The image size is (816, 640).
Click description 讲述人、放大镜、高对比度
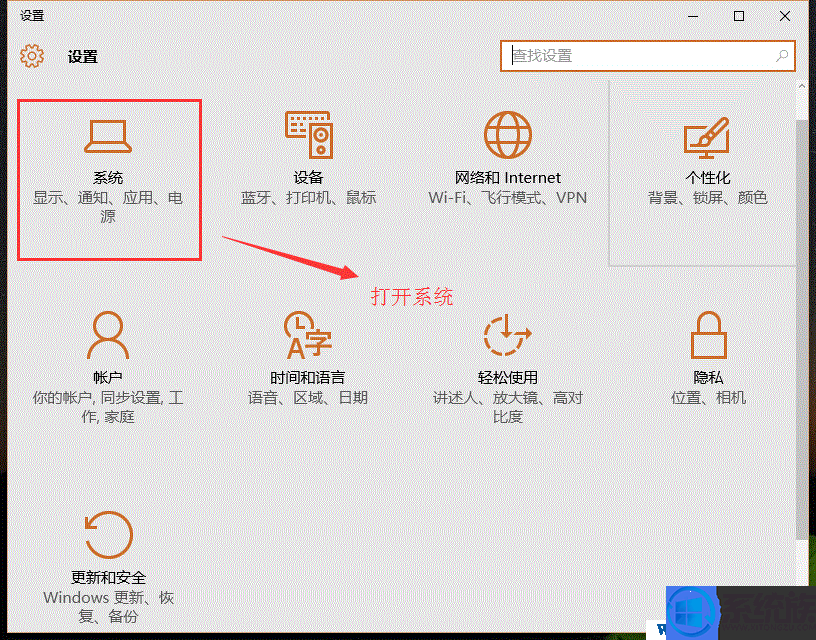click(x=507, y=407)
